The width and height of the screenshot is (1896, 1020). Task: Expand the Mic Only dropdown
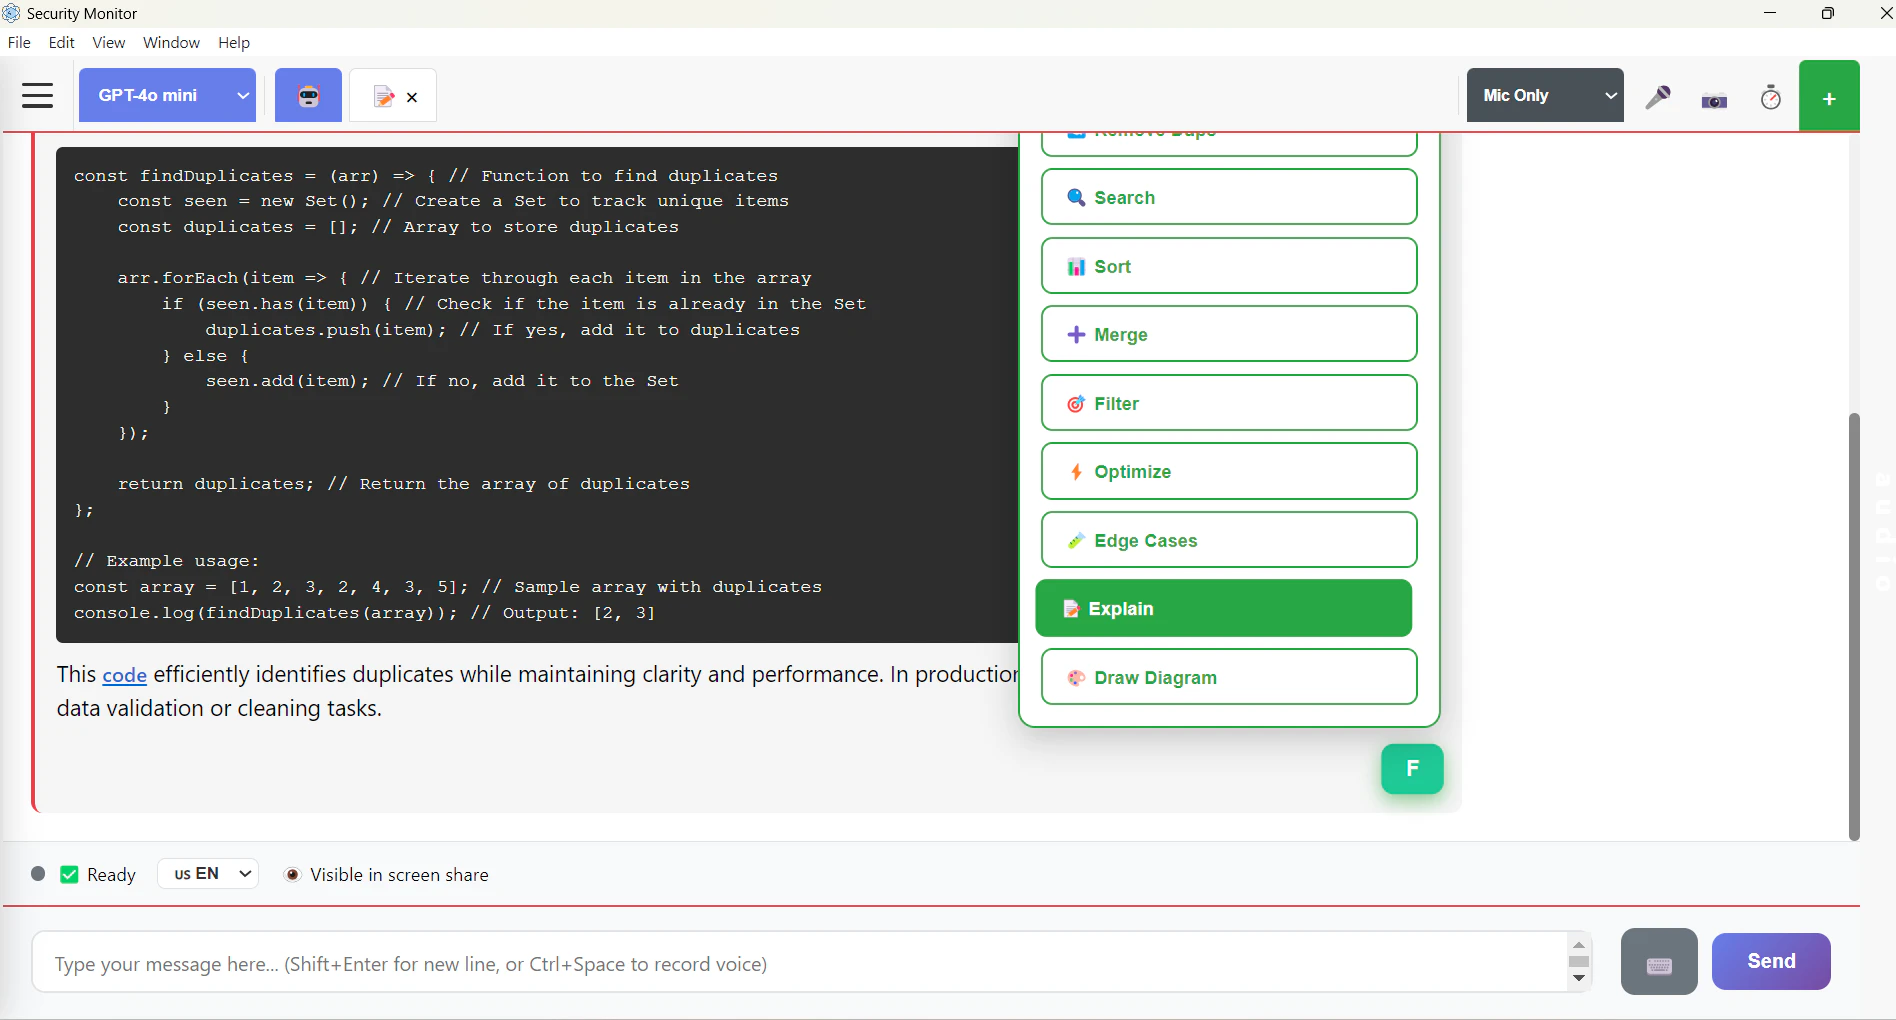(x=1544, y=95)
